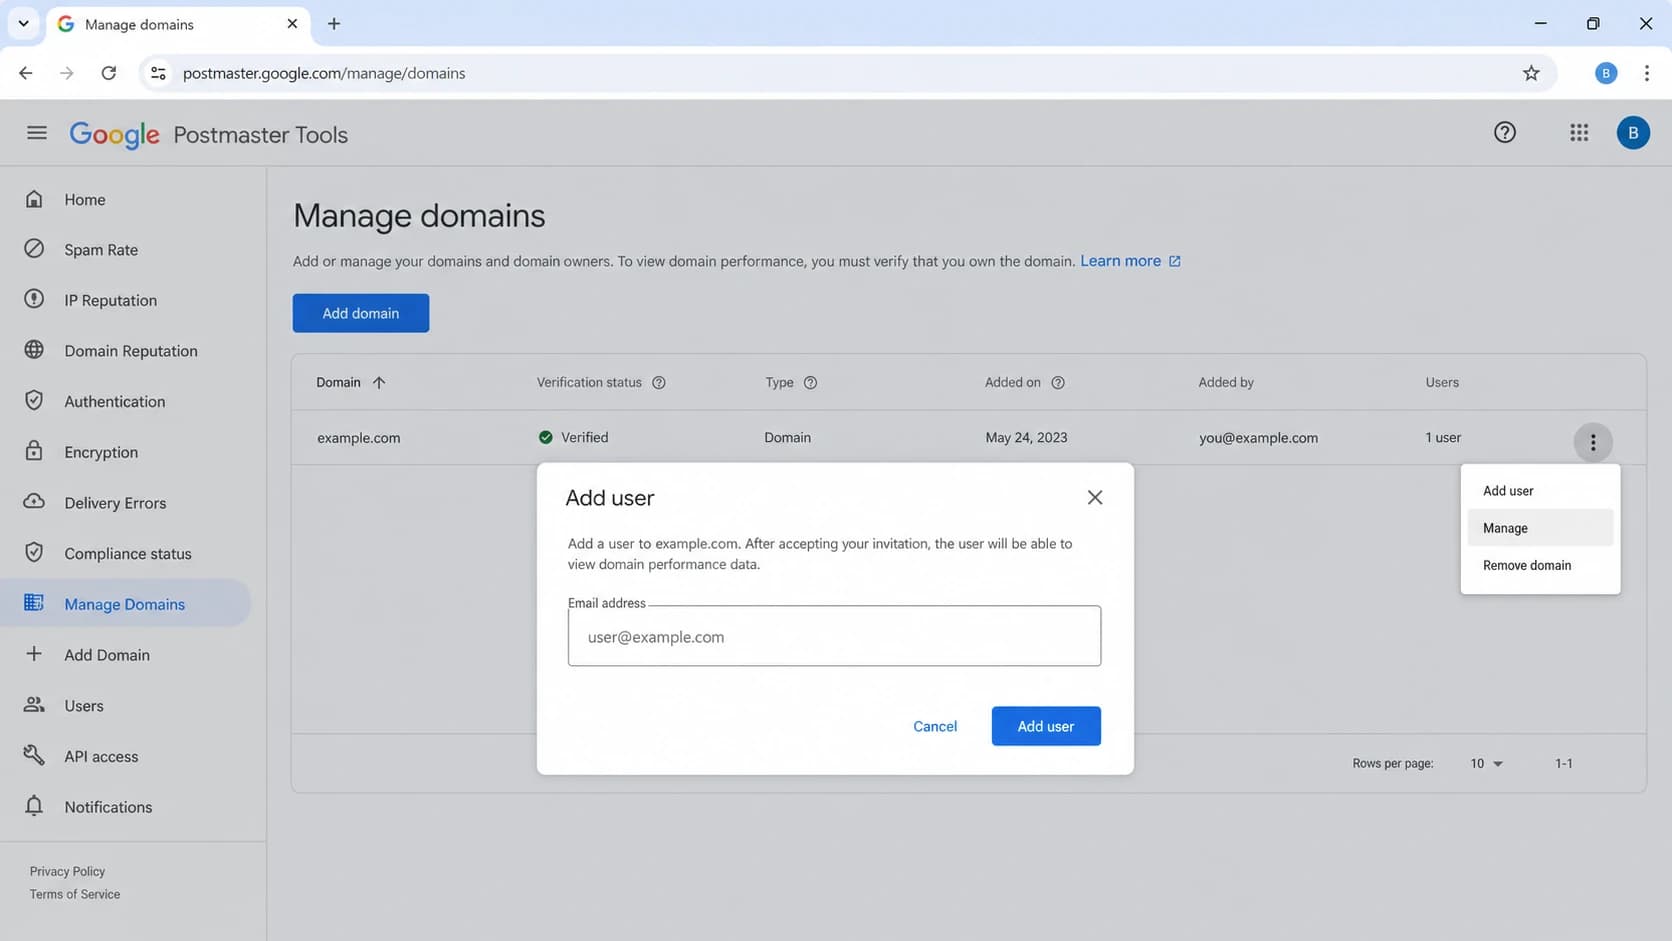This screenshot has width=1672, height=941.
Task: Click the Notifications bell icon
Action: point(34,806)
